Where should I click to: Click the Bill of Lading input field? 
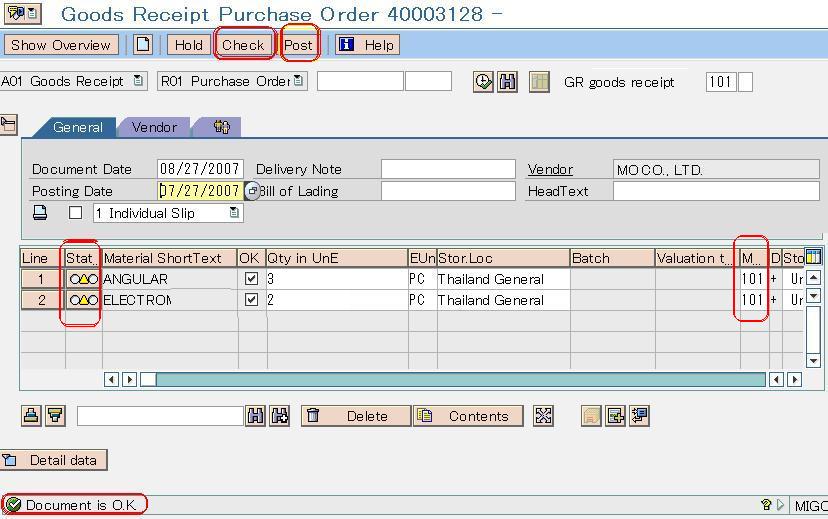(x=448, y=191)
